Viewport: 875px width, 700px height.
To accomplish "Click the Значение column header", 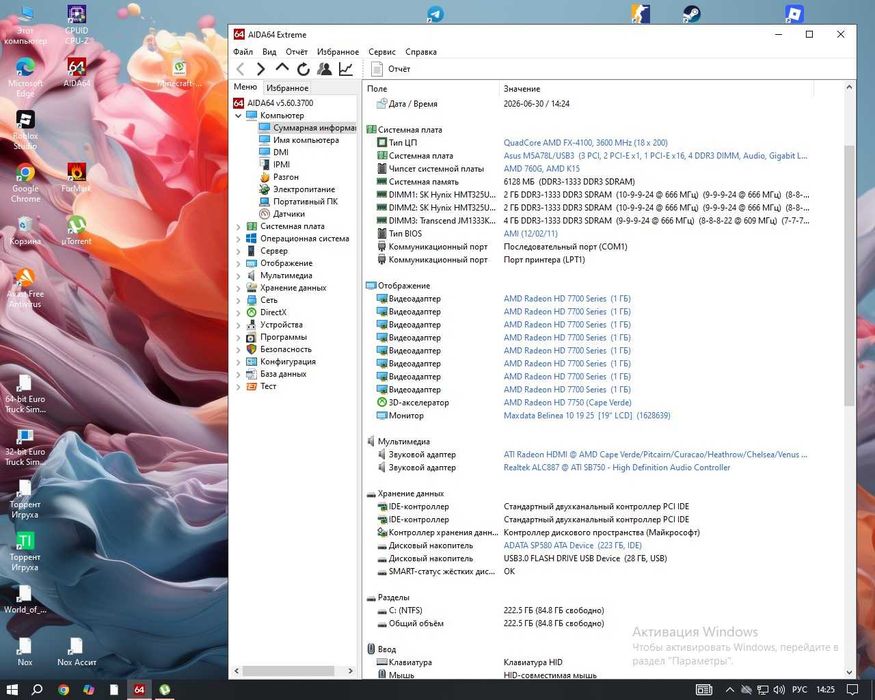I will 656,89.
